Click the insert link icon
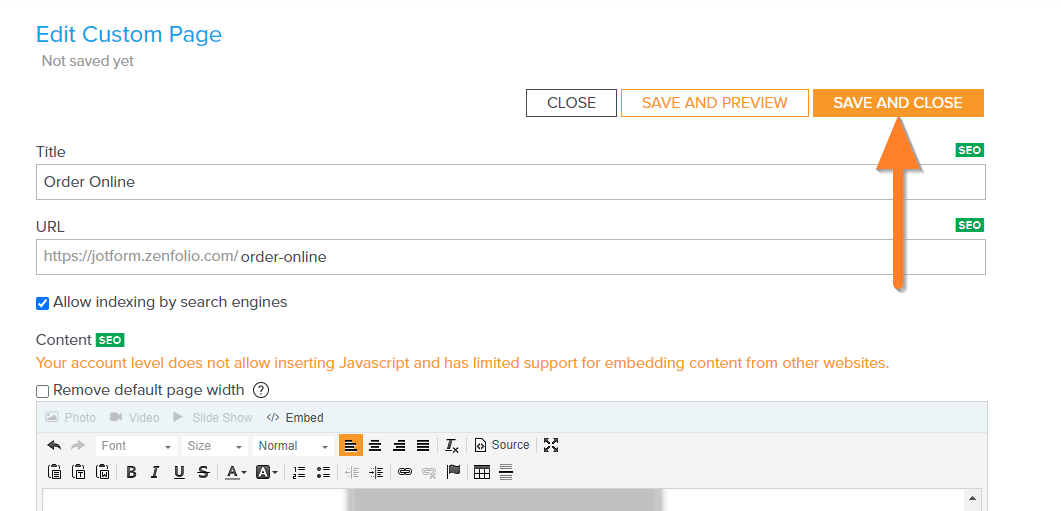 (x=405, y=472)
